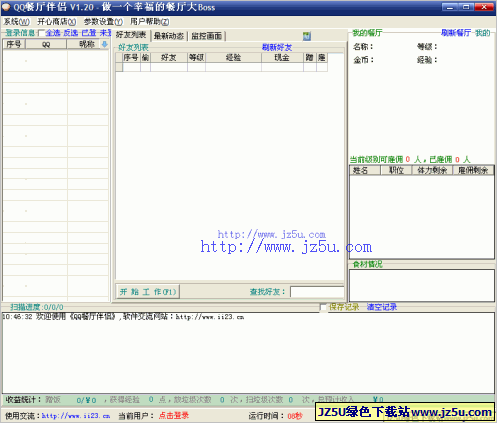Click the 已登 link

[x=89, y=33]
